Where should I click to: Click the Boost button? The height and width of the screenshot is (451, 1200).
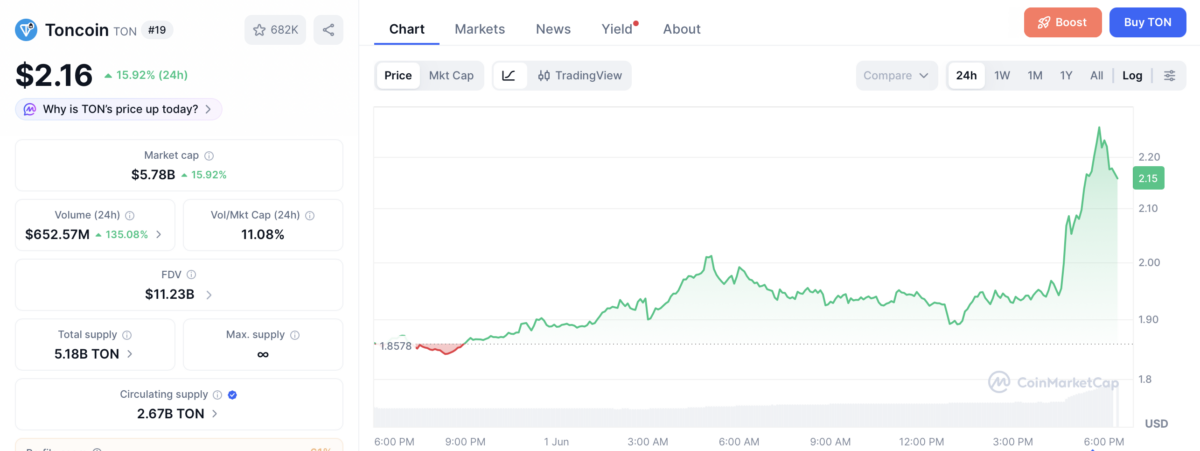pyautogui.click(x=1063, y=22)
